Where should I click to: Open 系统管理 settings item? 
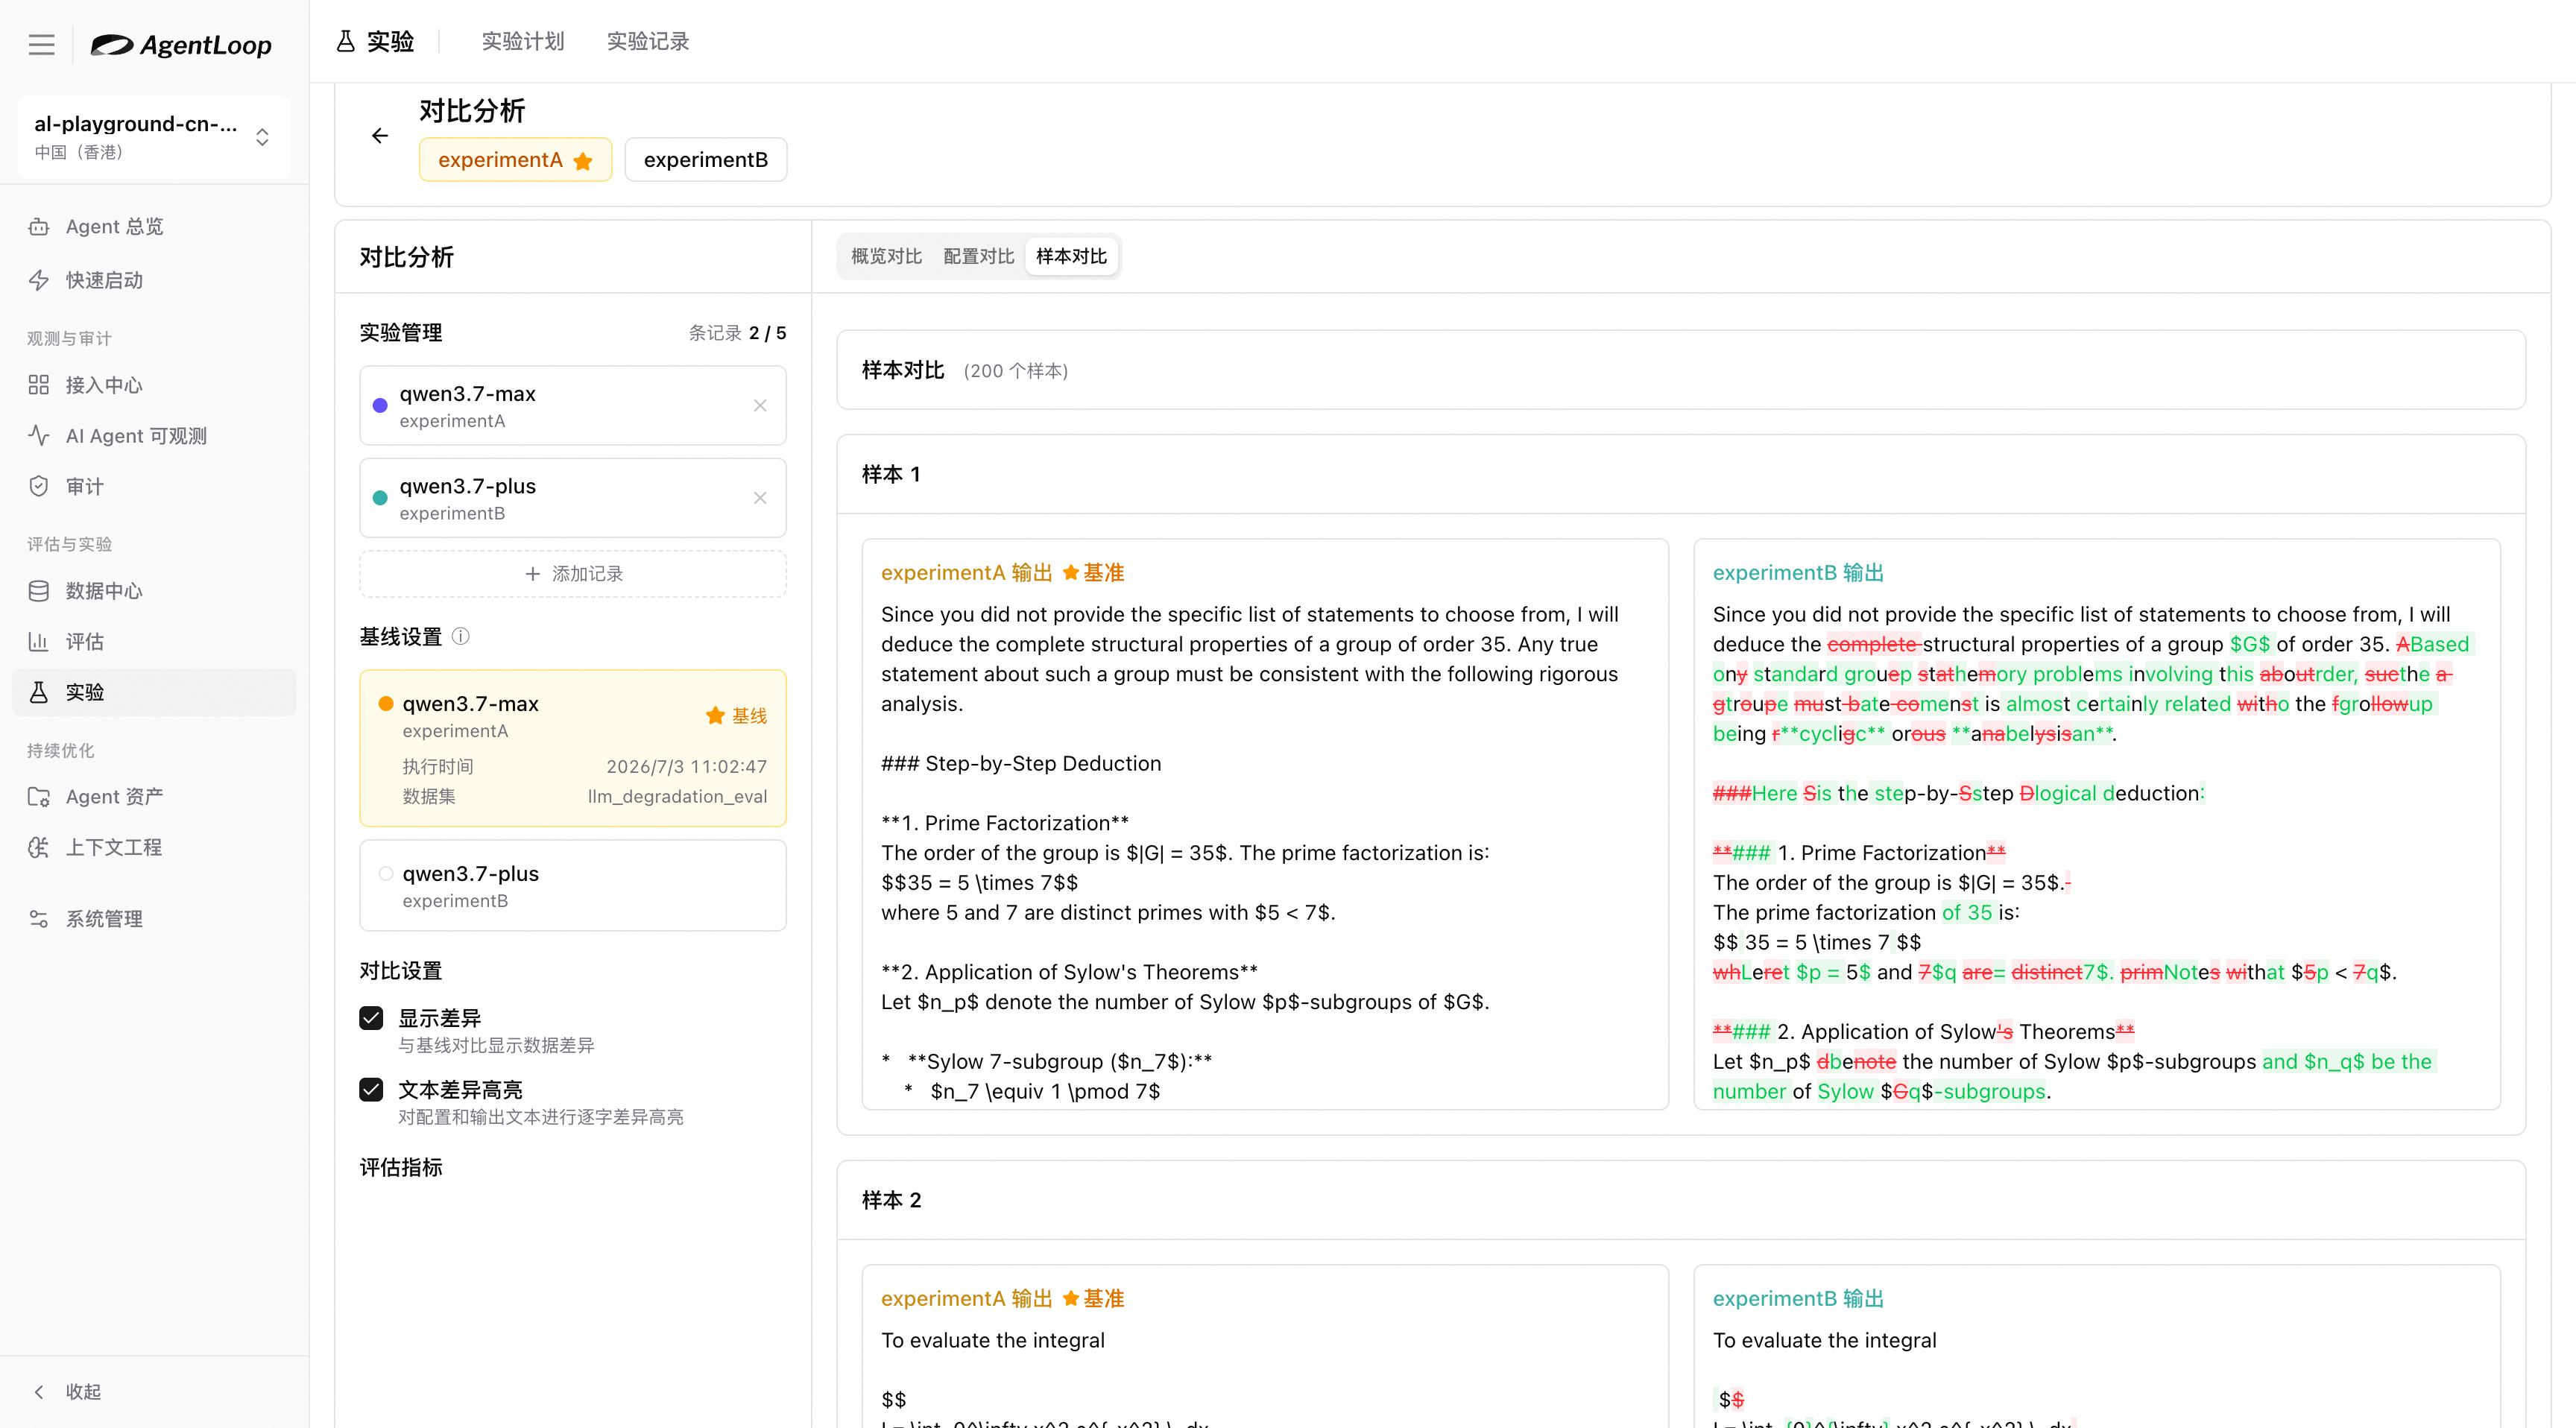154,919
